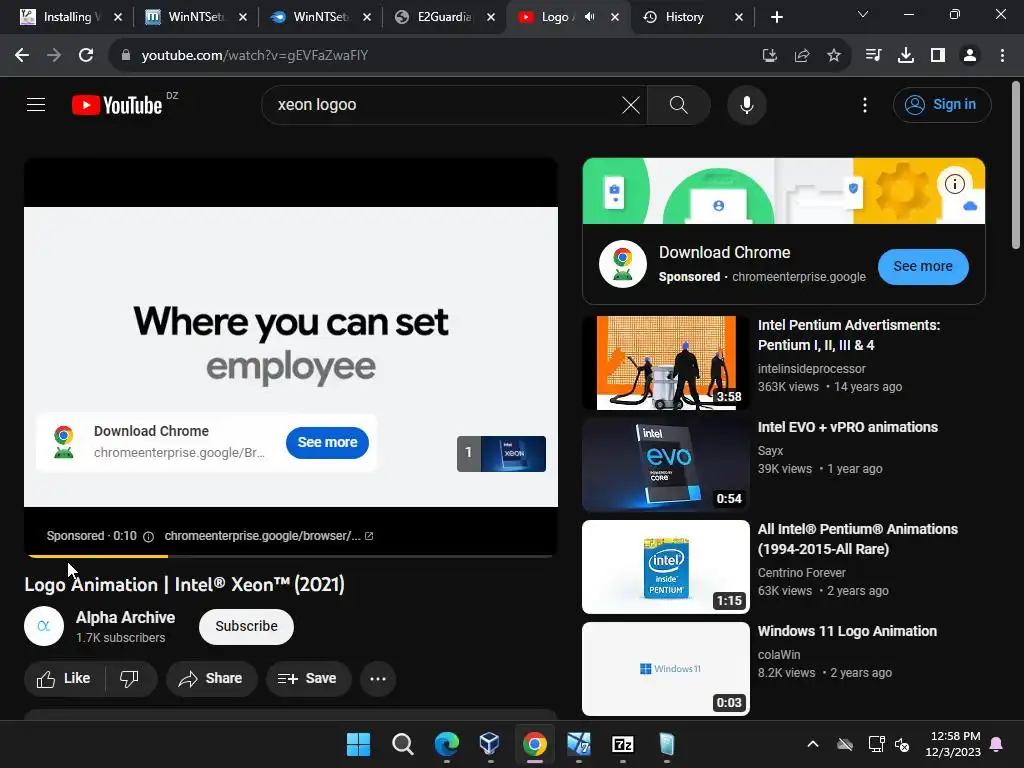Viewport: 1024px width, 768px height.
Task: Open the ad info icon next to Sponsored
Action: point(148,537)
